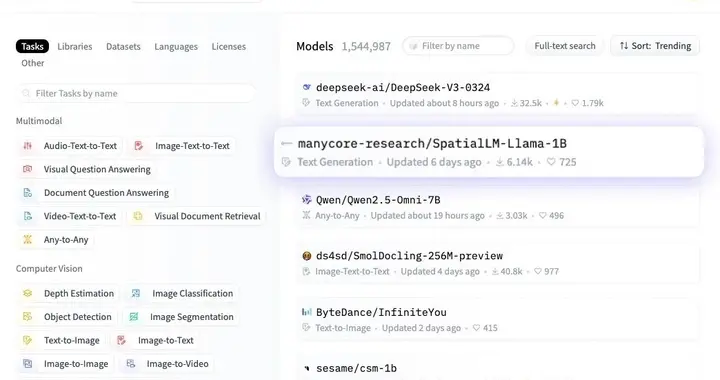Viewport: 720px width, 380px height.
Task: Click 'Updated 6 days ago' on SpatialLM-Llama-1B
Action: pos(434,162)
